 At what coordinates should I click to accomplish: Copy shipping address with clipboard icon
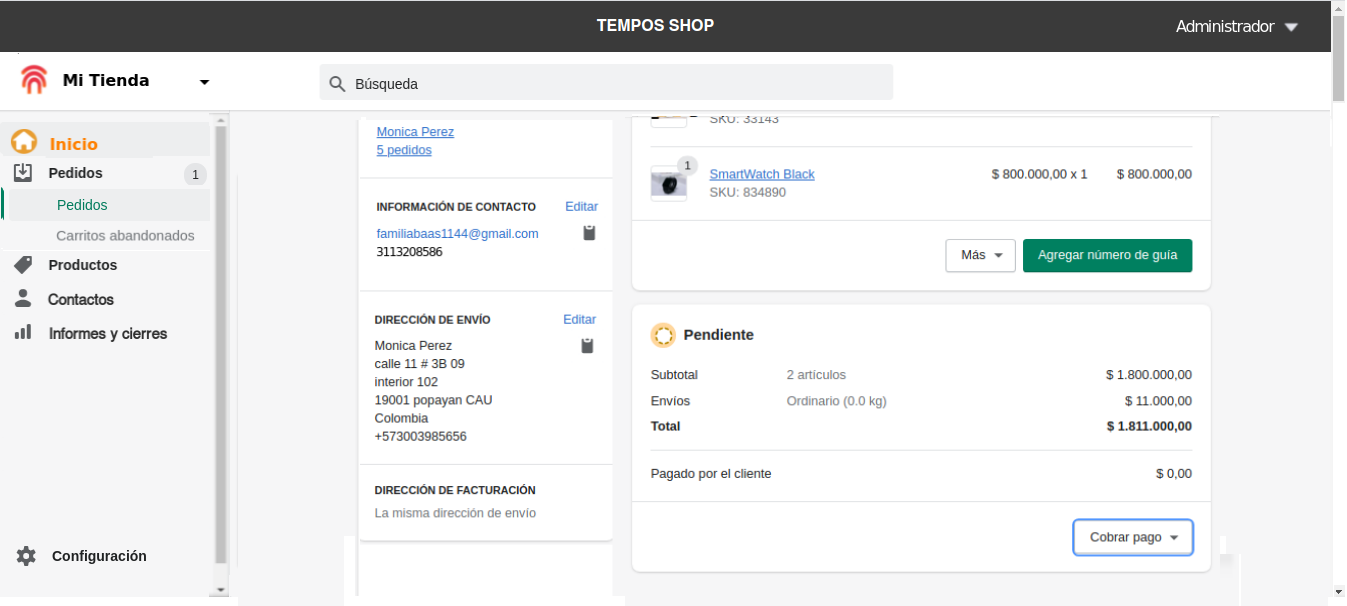(587, 346)
